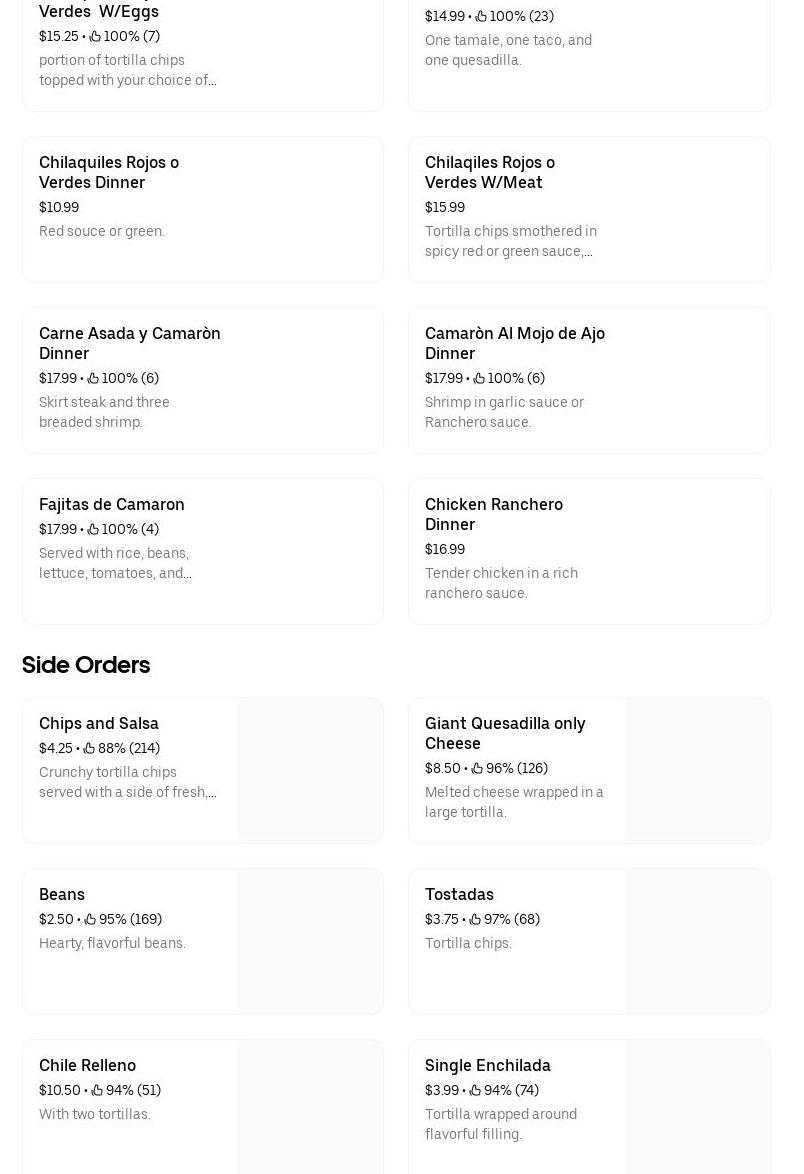Open Carne Asada y Camaròn Dinner
The height and width of the screenshot is (1174, 804).
(x=130, y=343)
